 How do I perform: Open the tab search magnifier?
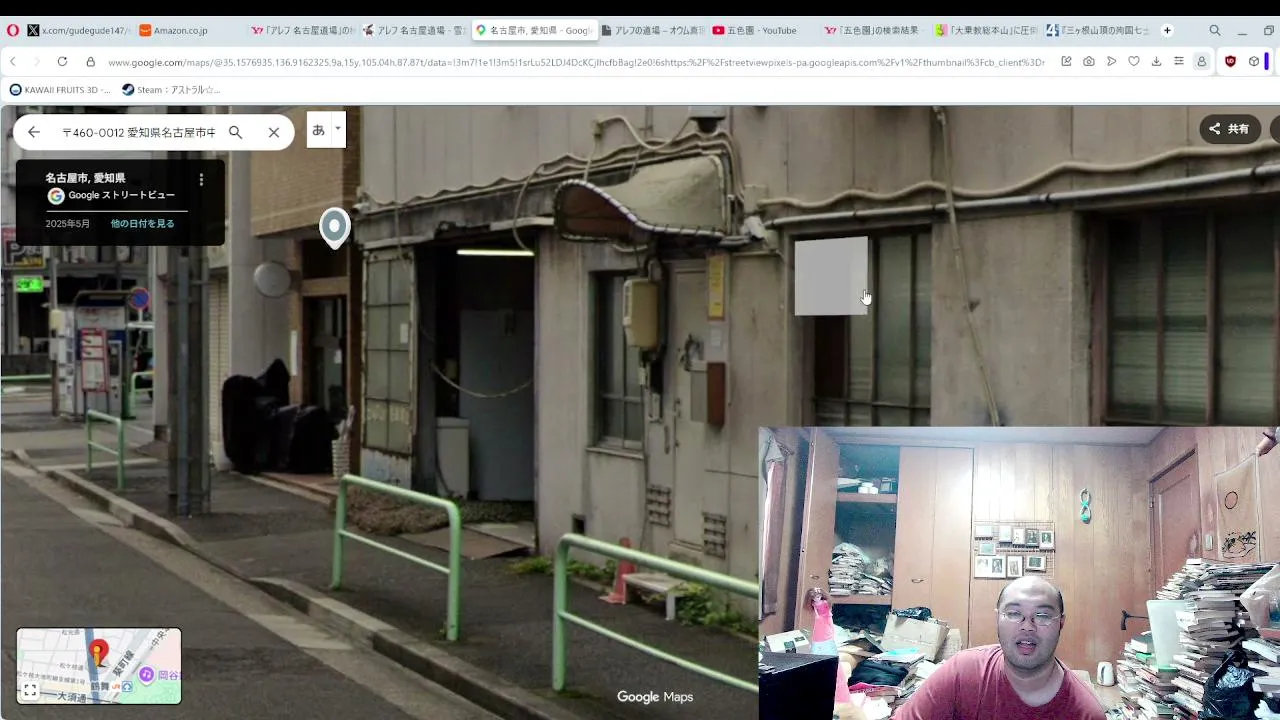point(1215,30)
